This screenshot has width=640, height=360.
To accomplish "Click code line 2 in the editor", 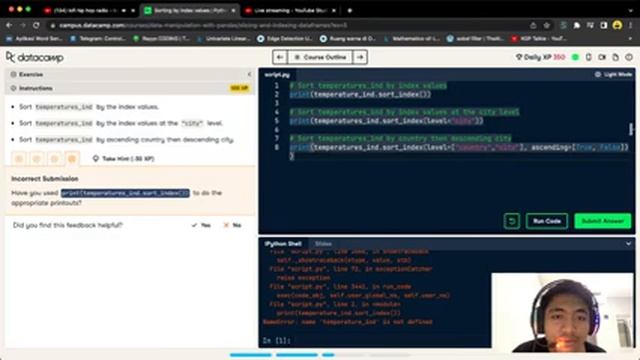I will pyautogui.click(x=360, y=94).
